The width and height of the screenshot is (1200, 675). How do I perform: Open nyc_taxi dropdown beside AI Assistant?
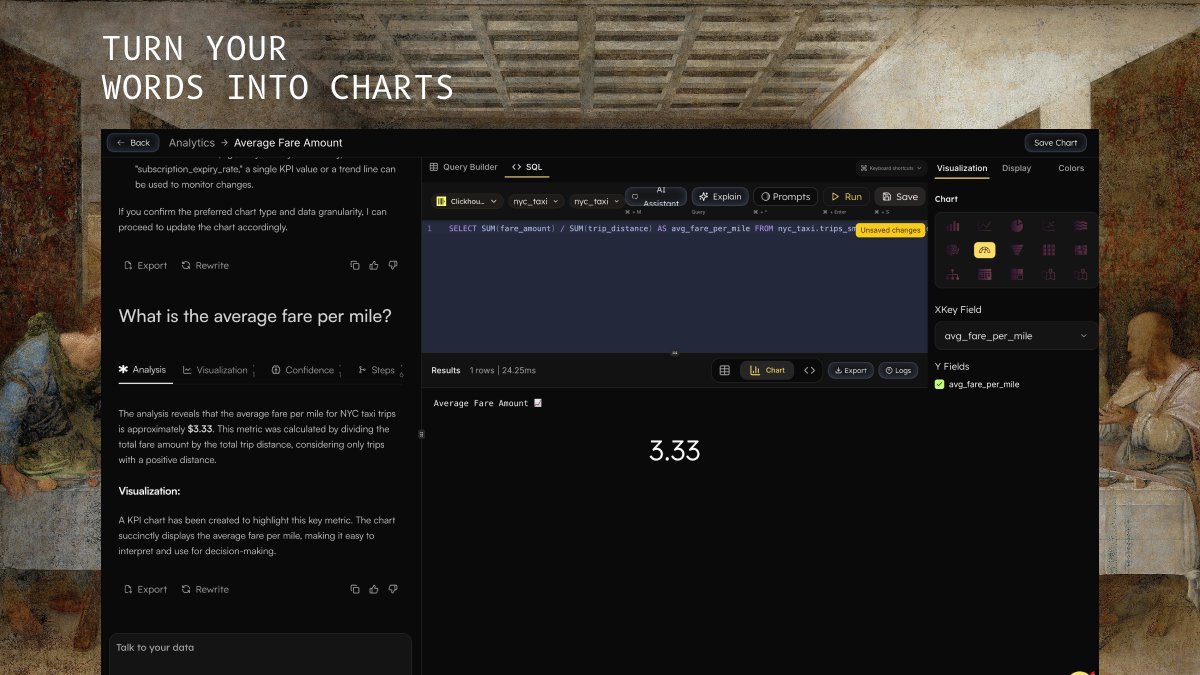click(596, 201)
